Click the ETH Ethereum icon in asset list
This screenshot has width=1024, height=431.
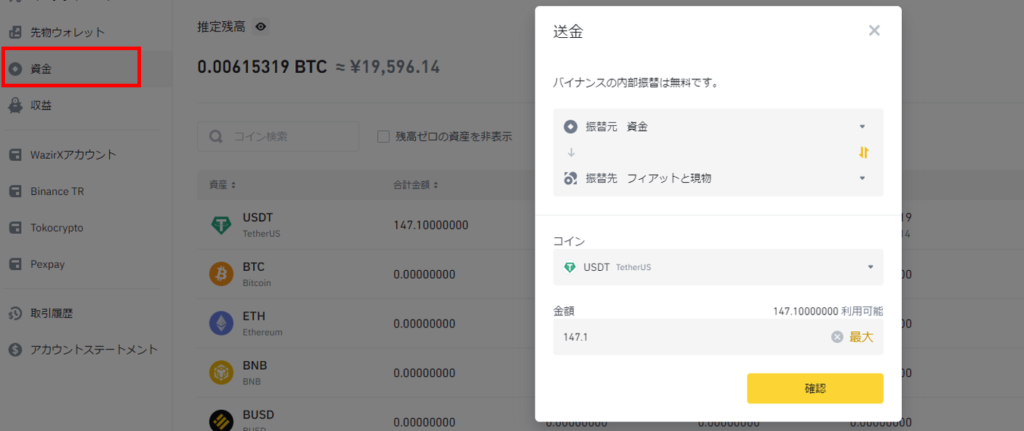tap(221, 323)
